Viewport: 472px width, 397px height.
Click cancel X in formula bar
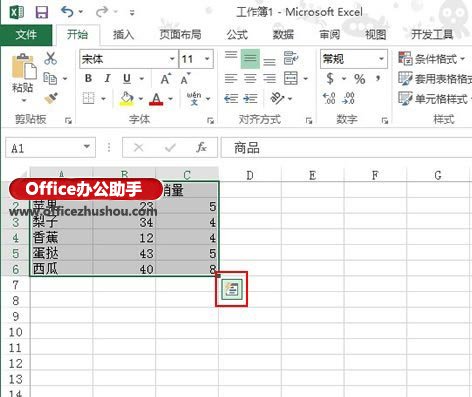point(138,147)
